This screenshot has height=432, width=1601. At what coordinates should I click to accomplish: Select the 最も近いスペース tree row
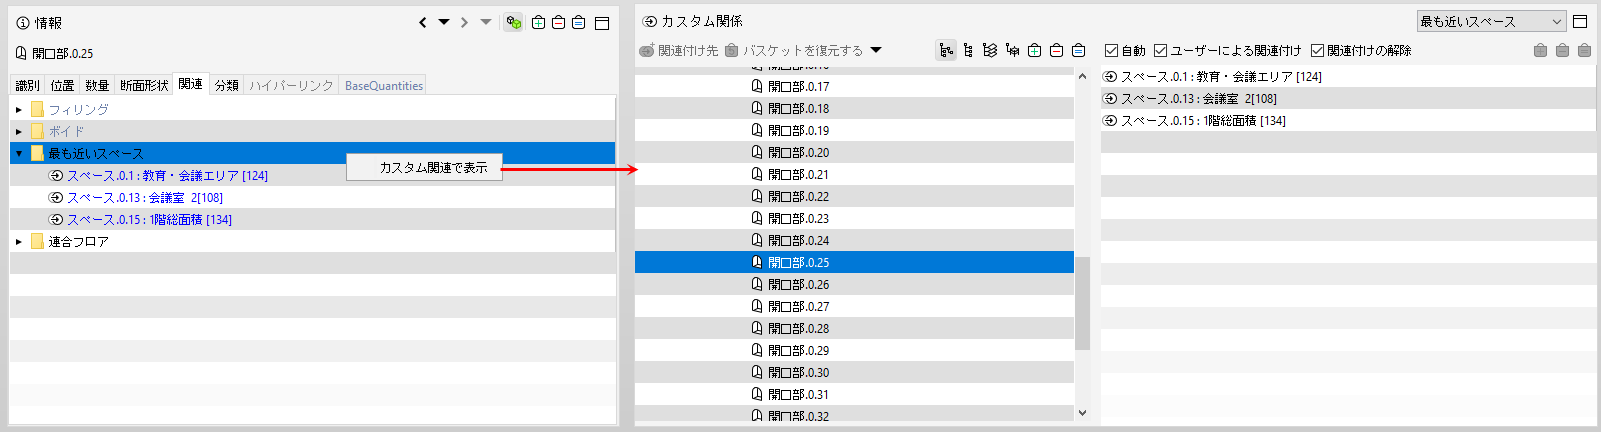pyautogui.click(x=312, y=153)
